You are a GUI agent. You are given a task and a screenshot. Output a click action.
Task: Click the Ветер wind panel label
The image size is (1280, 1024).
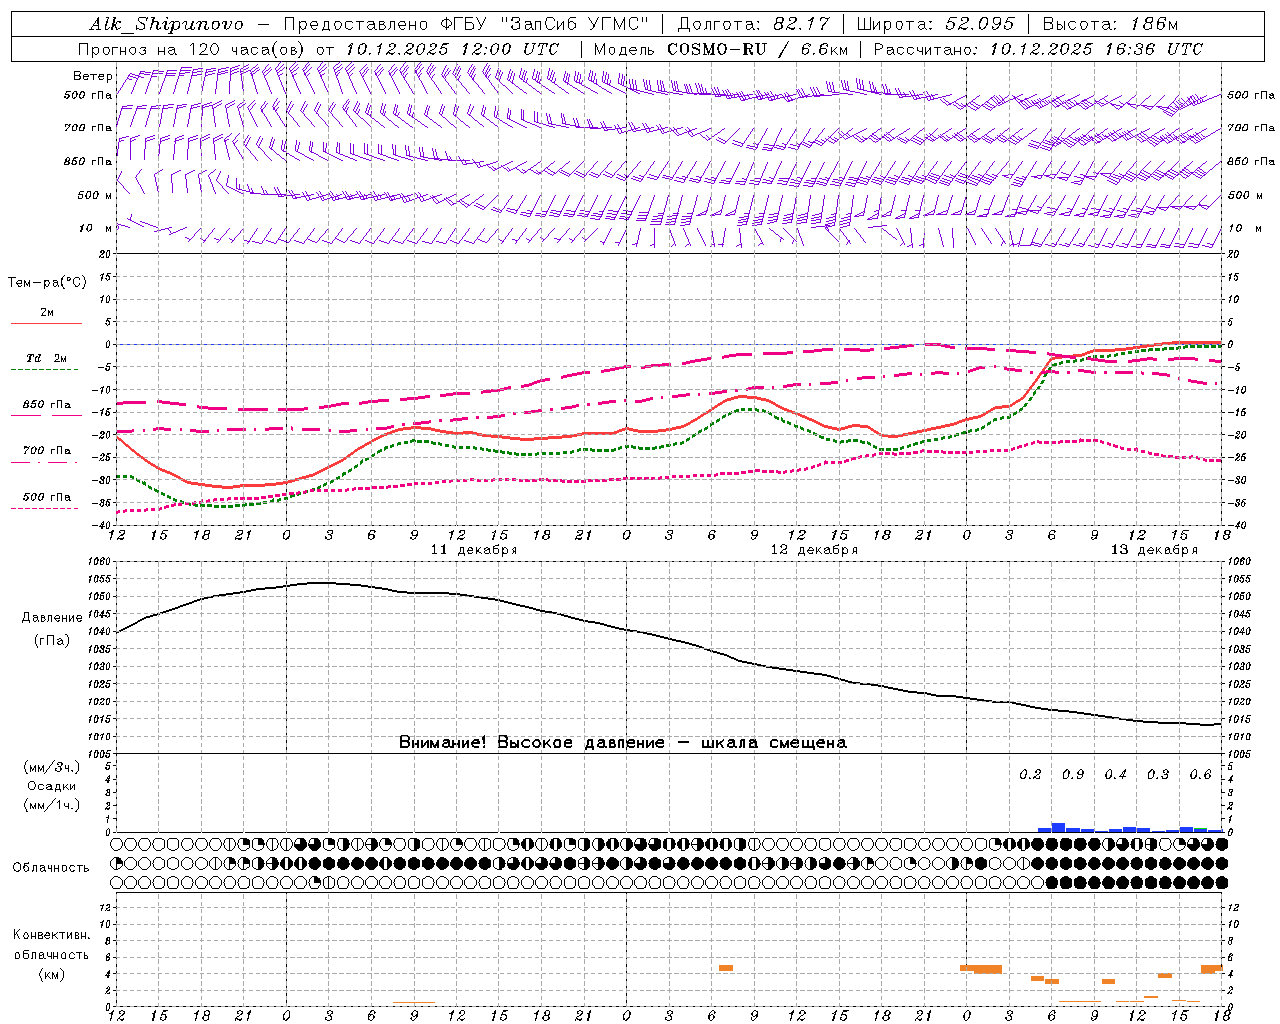92,76
